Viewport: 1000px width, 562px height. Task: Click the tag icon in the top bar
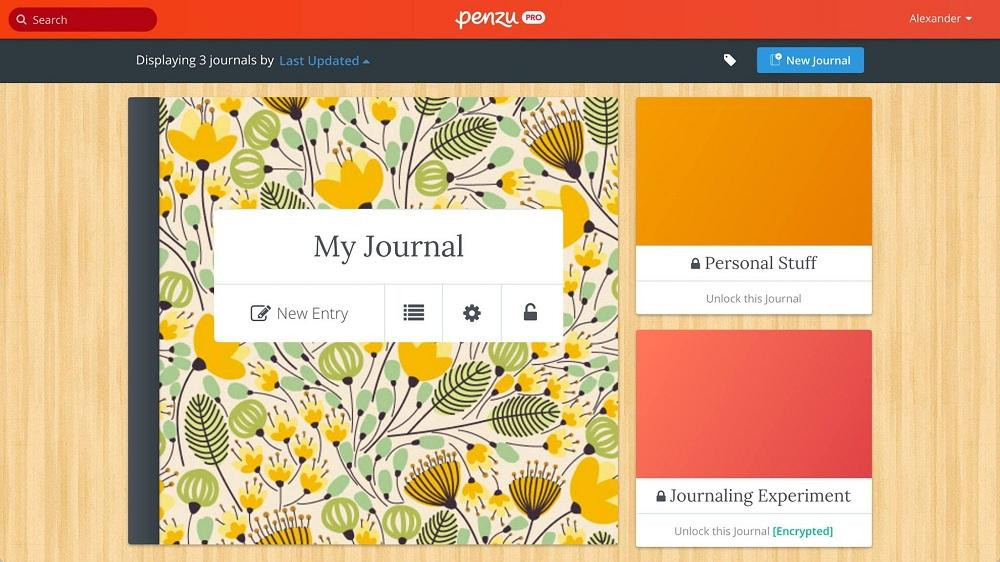730,60
